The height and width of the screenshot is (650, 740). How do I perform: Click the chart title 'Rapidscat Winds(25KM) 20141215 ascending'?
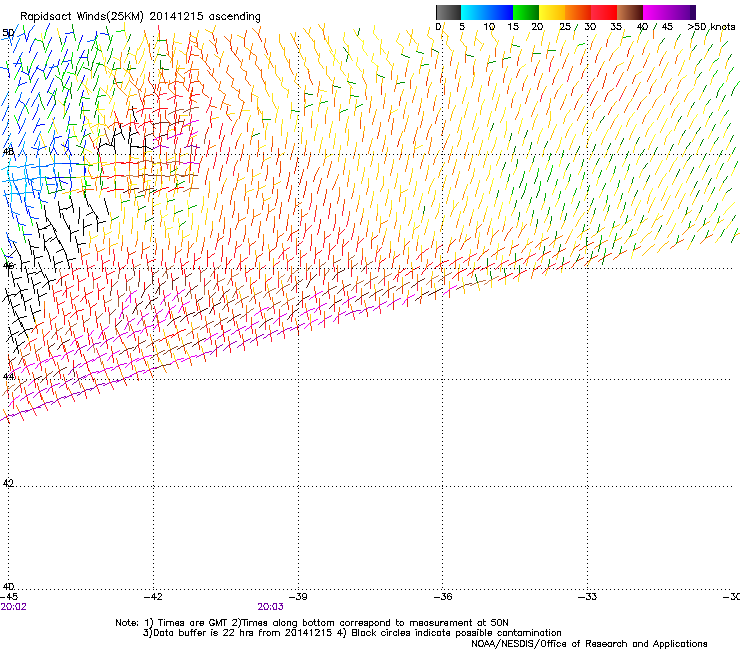[140, 17]
